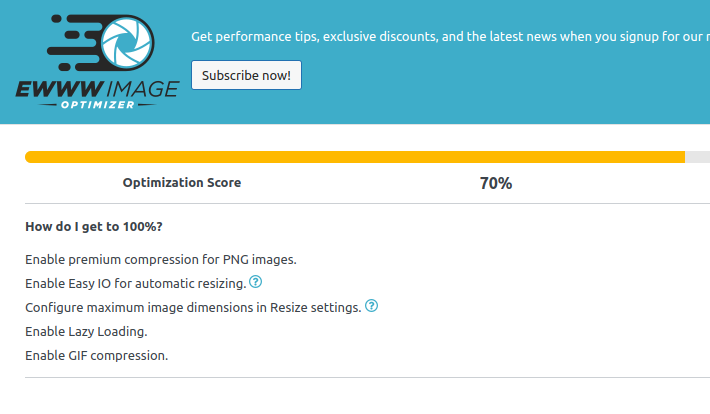Viewport: 710px width, 414px height.
Task: Click the newsletter performance tips banner text
Action: pos(450,37)
